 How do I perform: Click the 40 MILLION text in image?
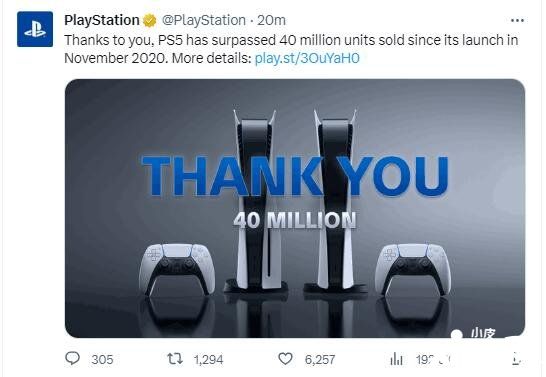click(x=295, y=220)
